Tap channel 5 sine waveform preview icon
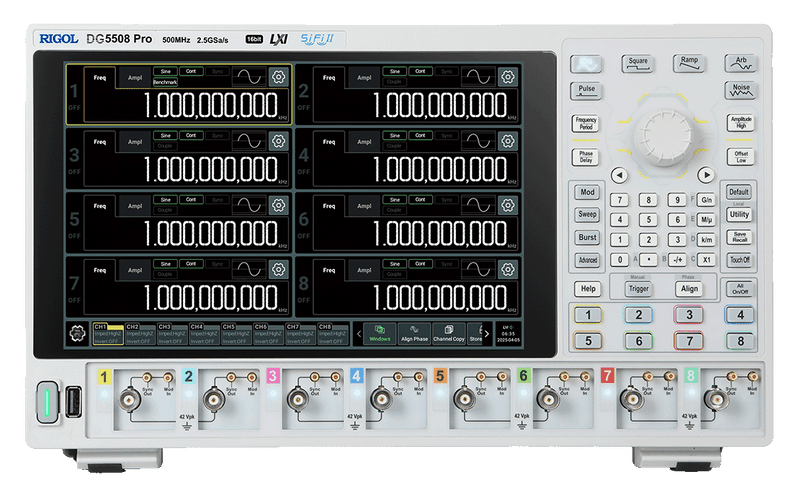The width and height of the screenshot is (800, 495). click(249, 206)
